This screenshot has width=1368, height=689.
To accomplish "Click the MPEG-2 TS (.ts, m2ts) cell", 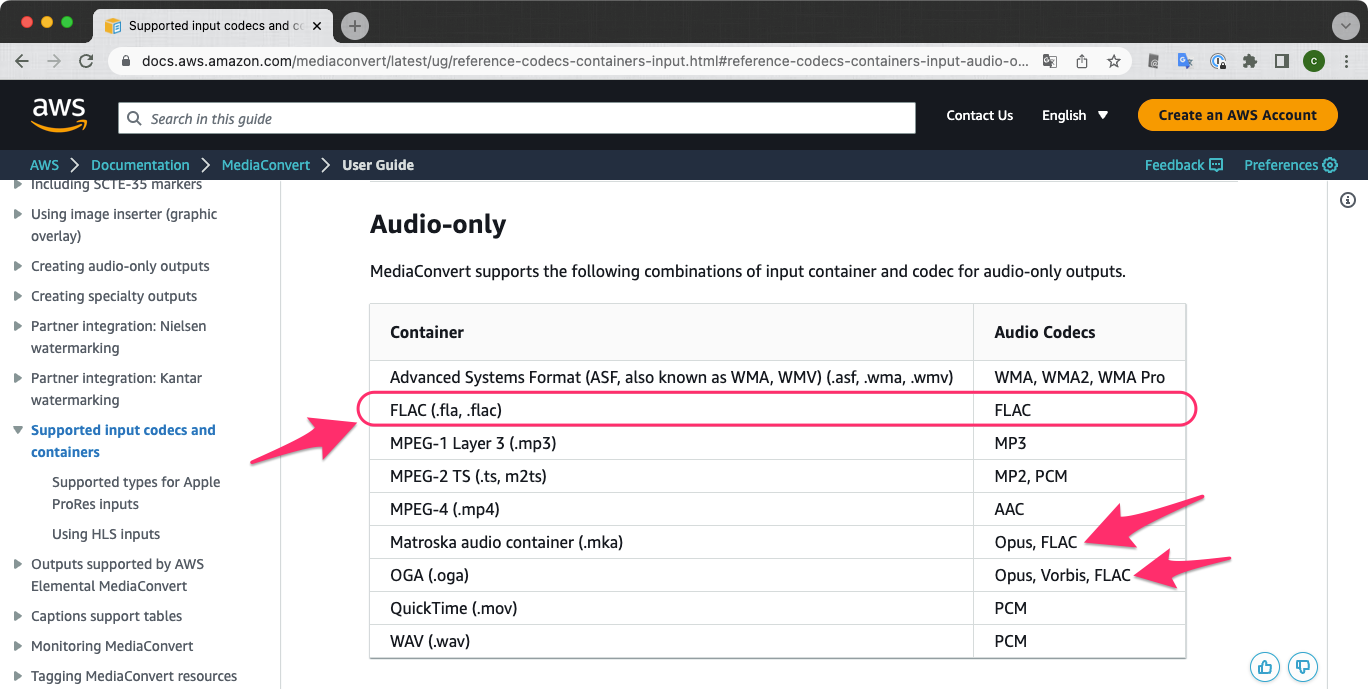I will [671, 476].
